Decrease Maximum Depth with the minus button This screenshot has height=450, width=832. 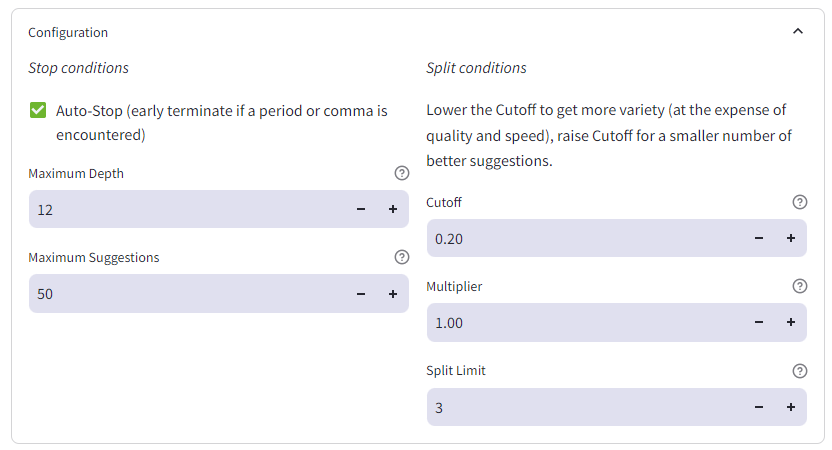pos(361,210)
